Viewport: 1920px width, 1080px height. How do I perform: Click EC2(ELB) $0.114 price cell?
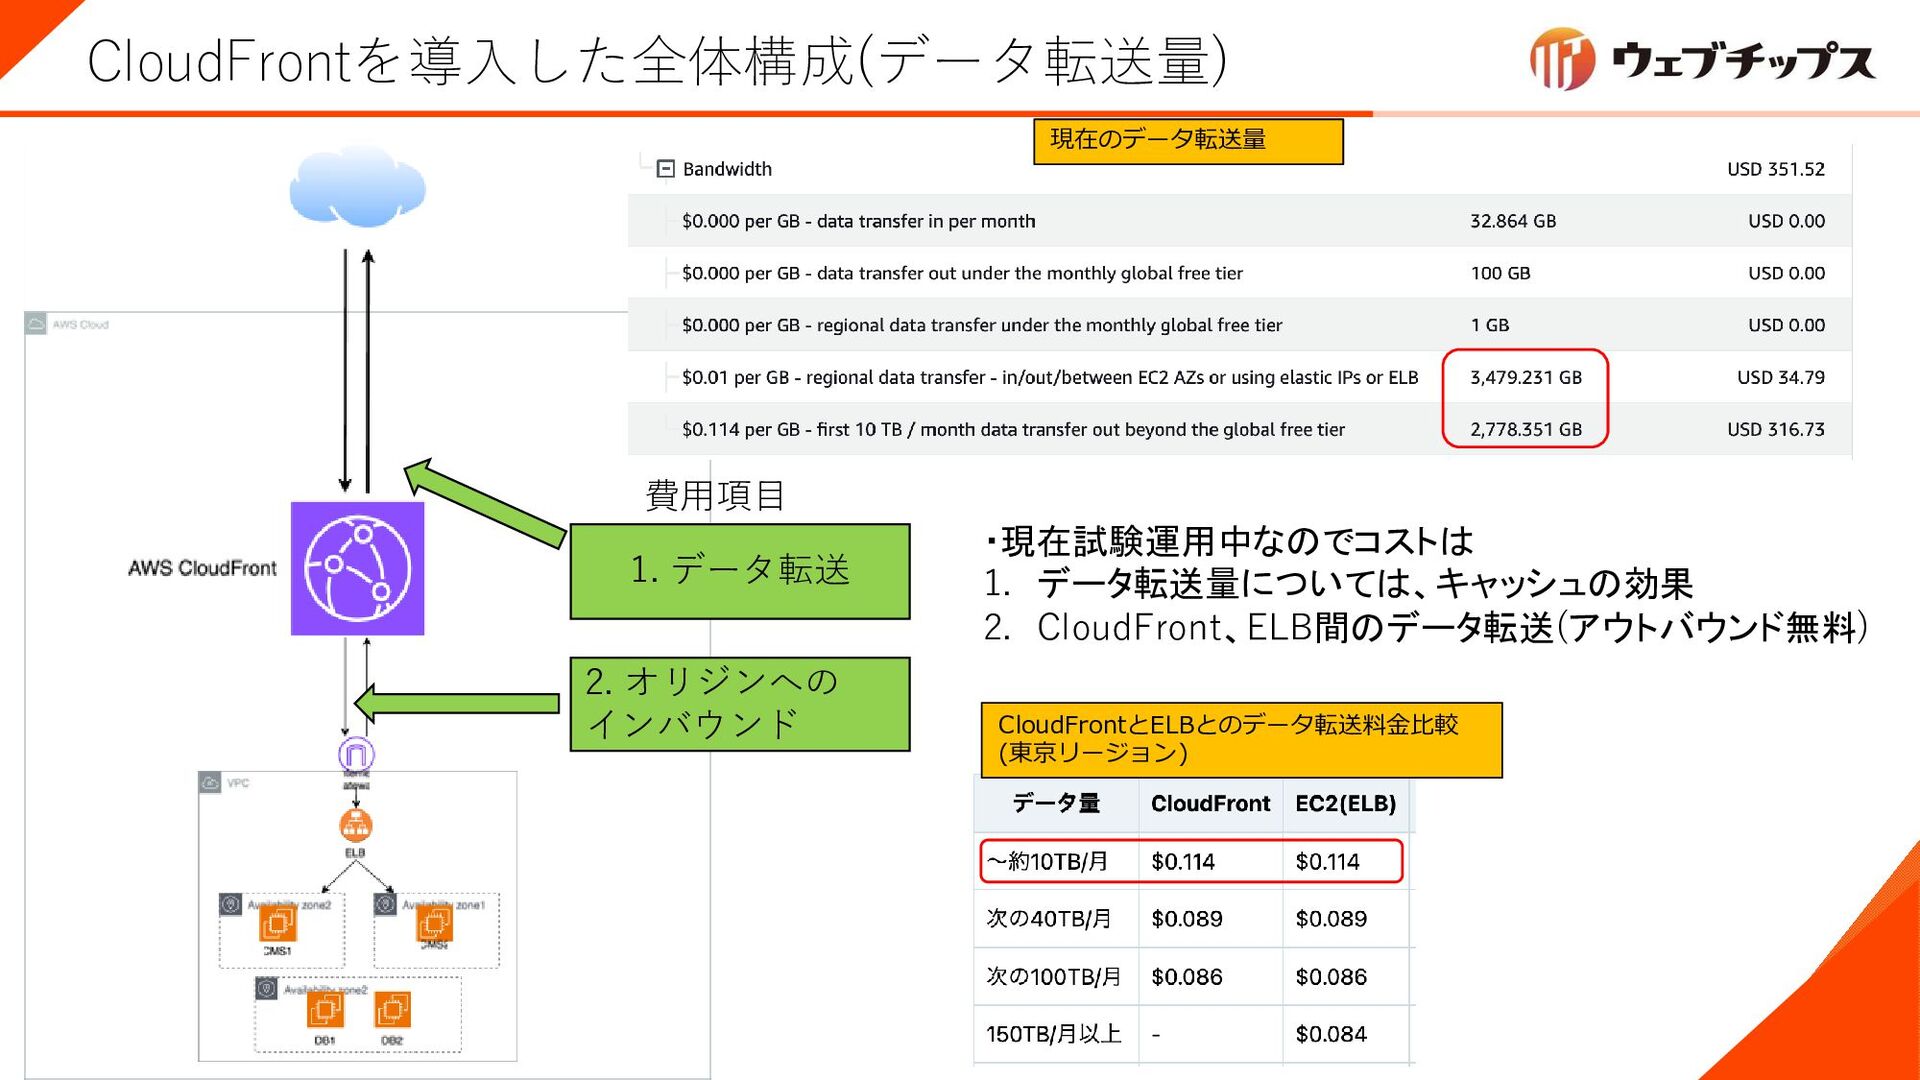(x=1327, y=861)
